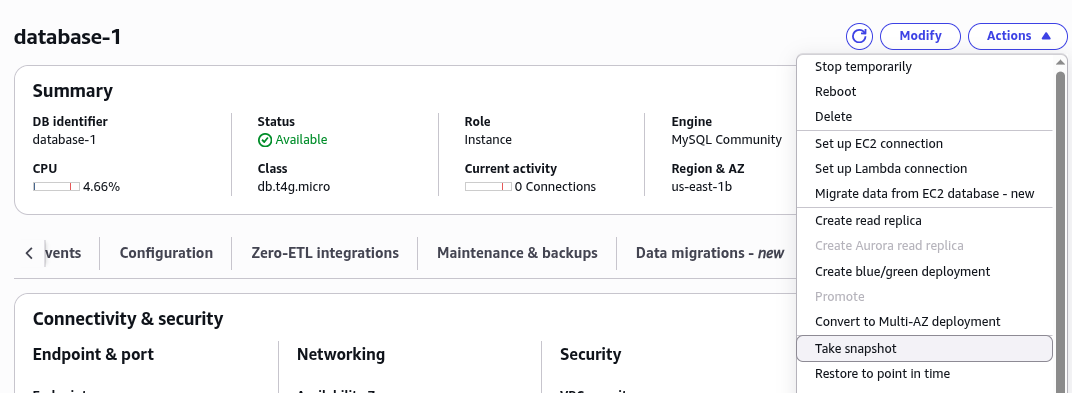Collapse the Actions dropdown
Screen dimensions: 1072x393
(x=1018, y=36)
